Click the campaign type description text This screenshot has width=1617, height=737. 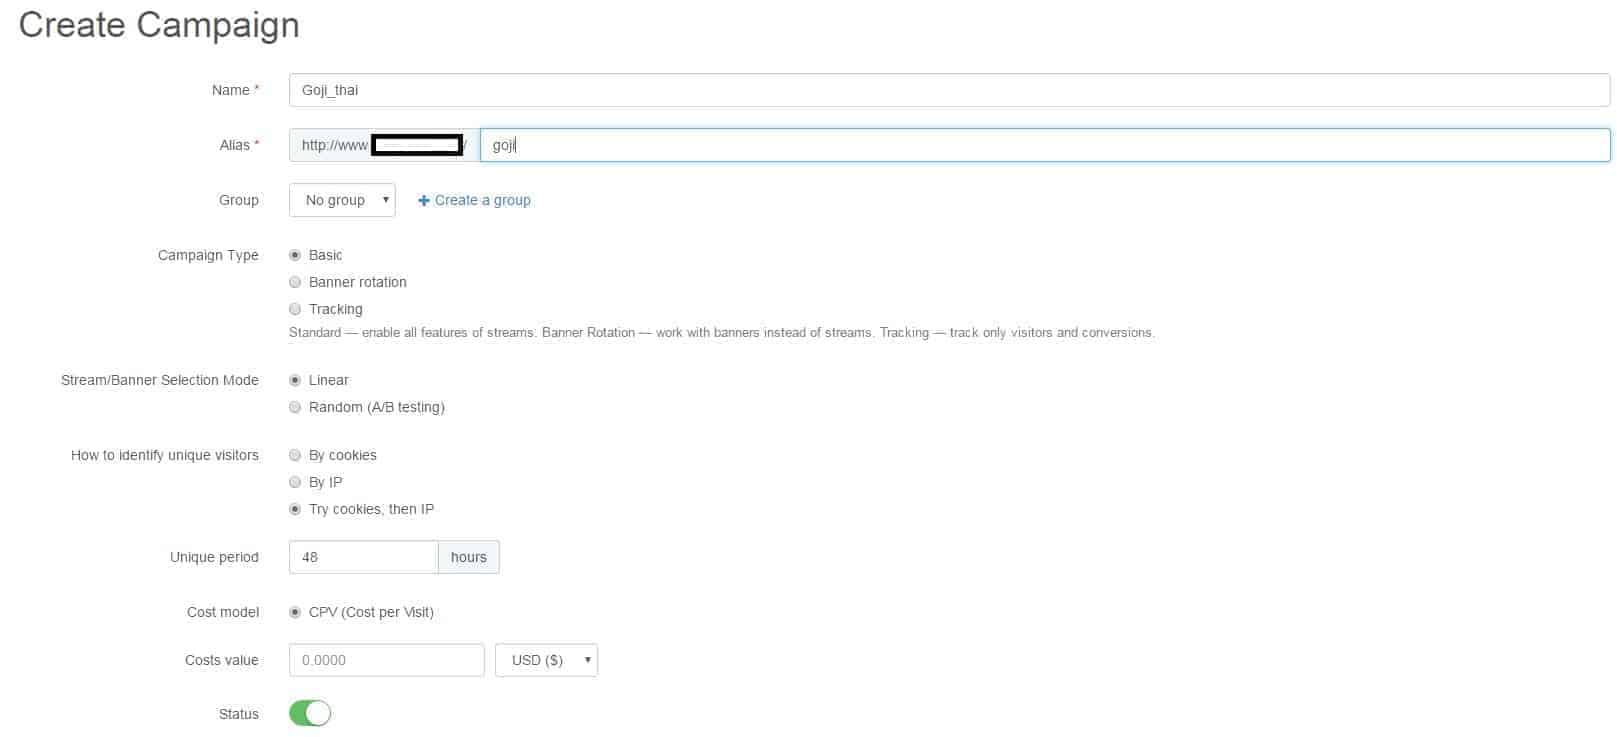(x=721, y=332)
